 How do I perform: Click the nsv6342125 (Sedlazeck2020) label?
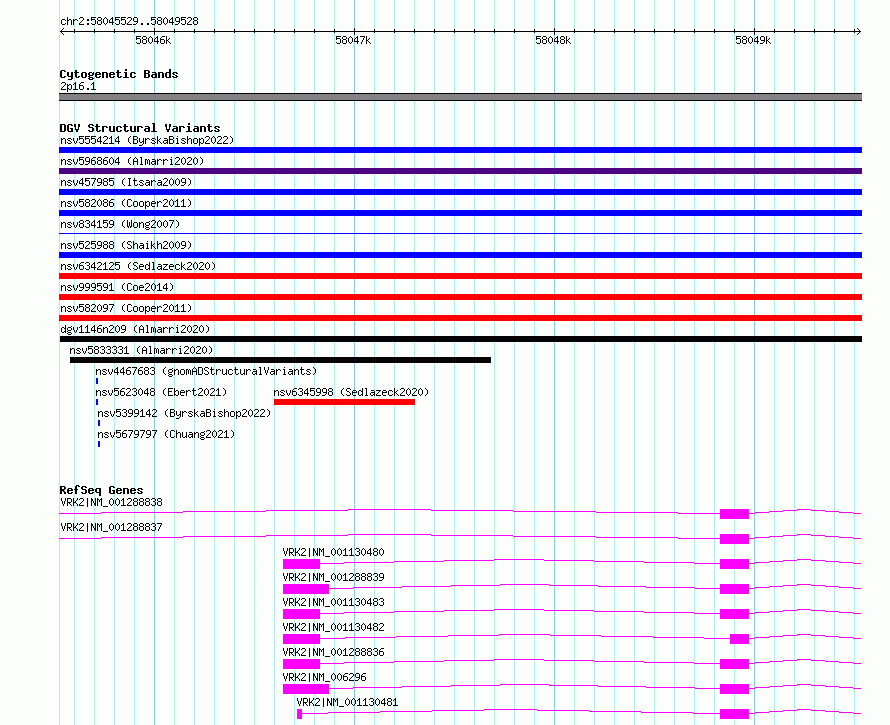(x=138, y=266)
